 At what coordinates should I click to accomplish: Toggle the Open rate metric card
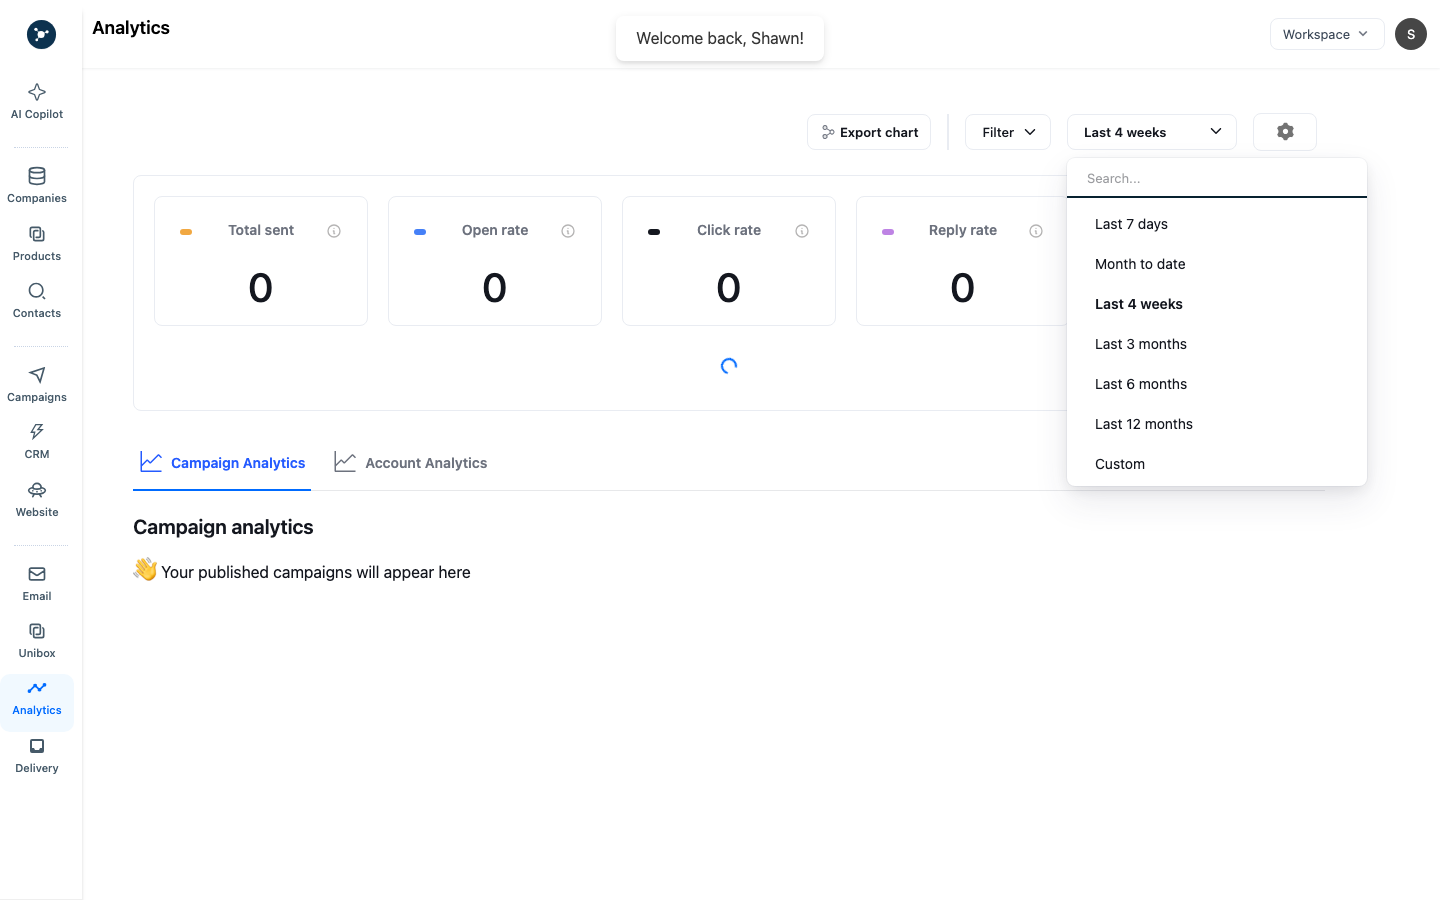pos(495,261)
